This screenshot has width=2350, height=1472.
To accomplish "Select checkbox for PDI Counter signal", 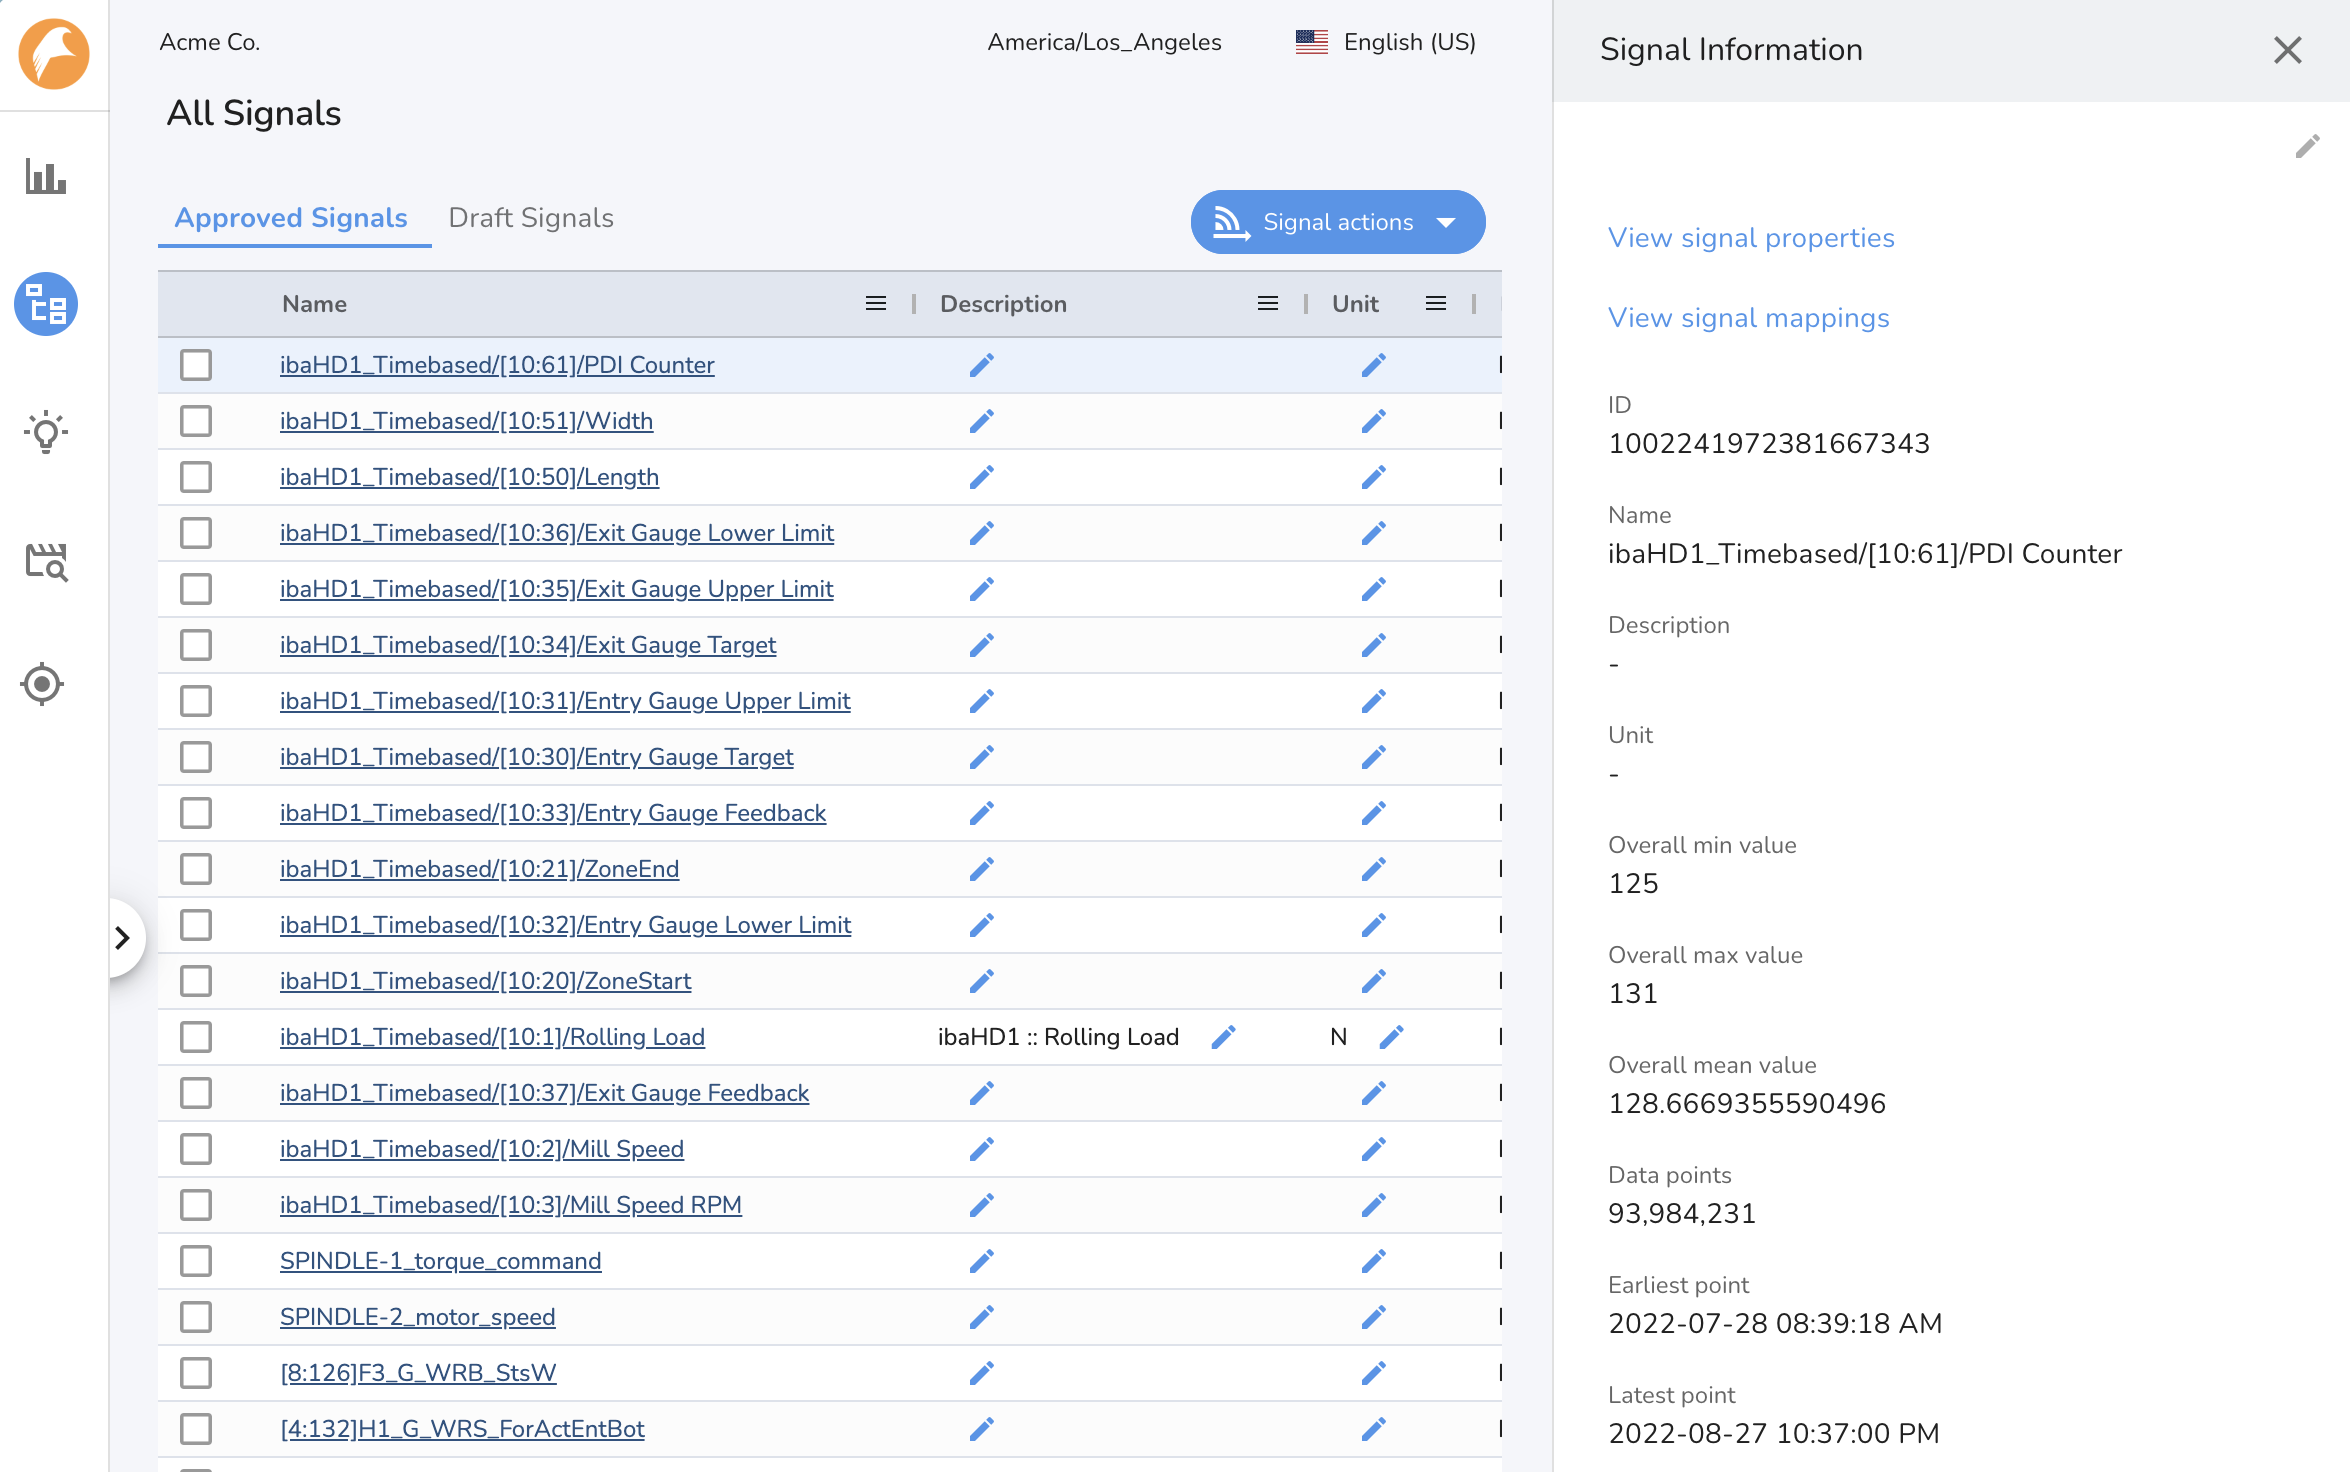I will click(196, 365).
